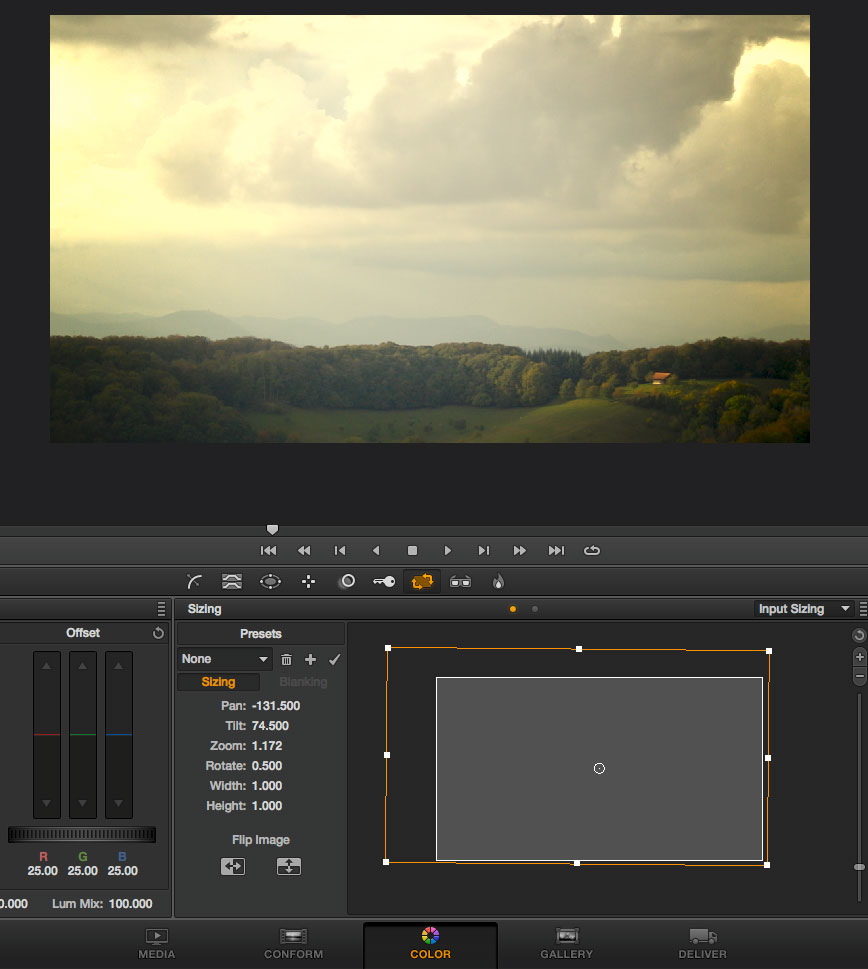Open the Data Burn flame icon

[x=498, y=581]
